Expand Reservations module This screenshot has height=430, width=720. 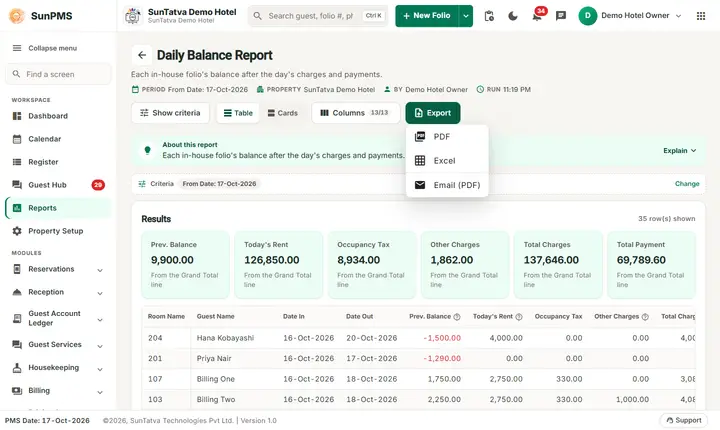pos(100,270)
